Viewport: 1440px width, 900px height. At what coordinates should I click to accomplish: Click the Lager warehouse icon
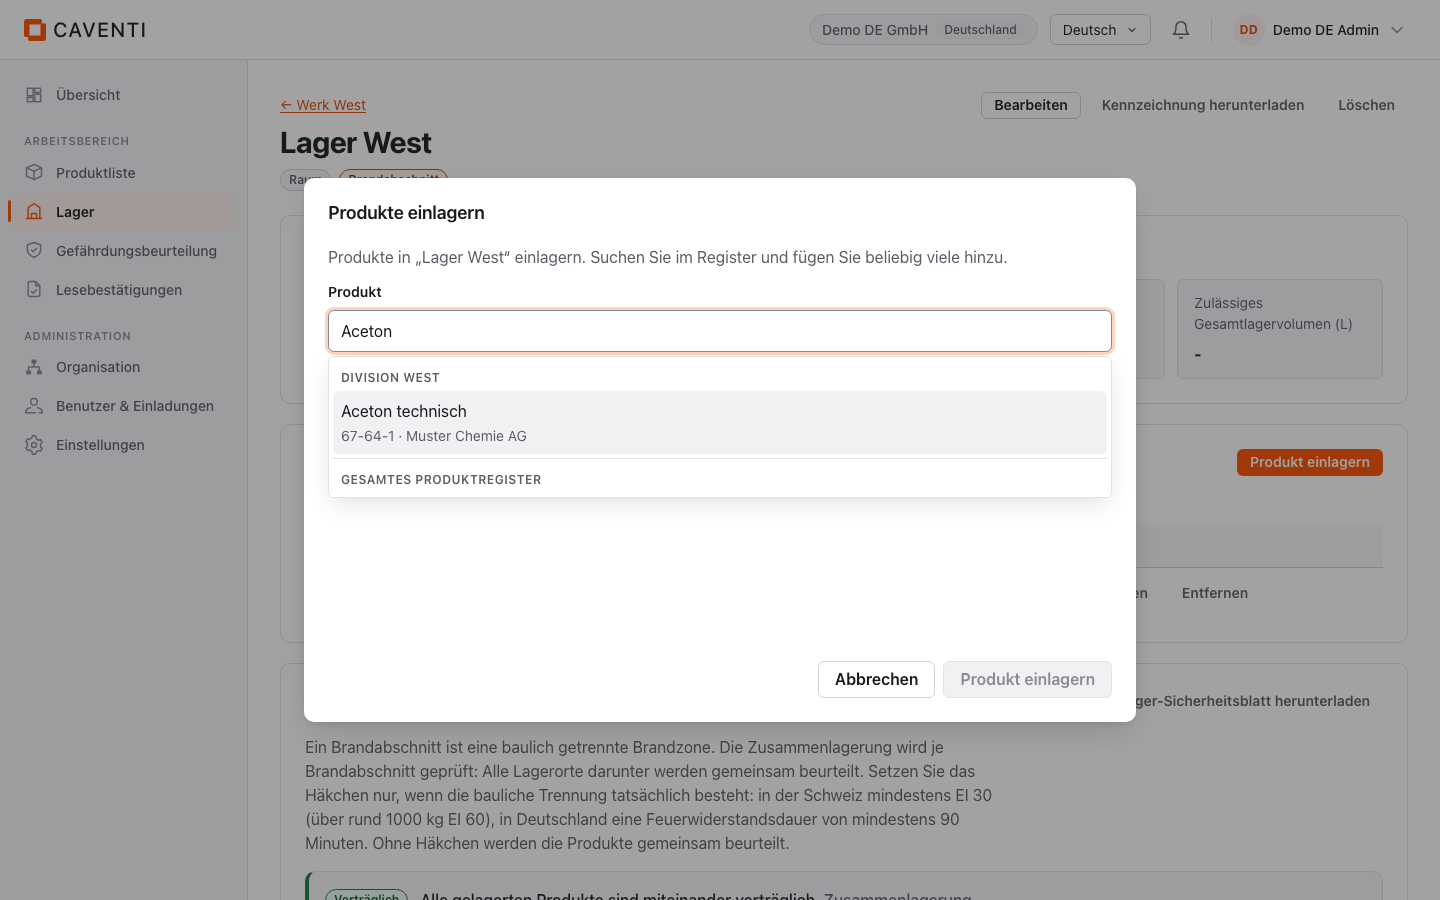pyautogui.click(x=34, y=212)
